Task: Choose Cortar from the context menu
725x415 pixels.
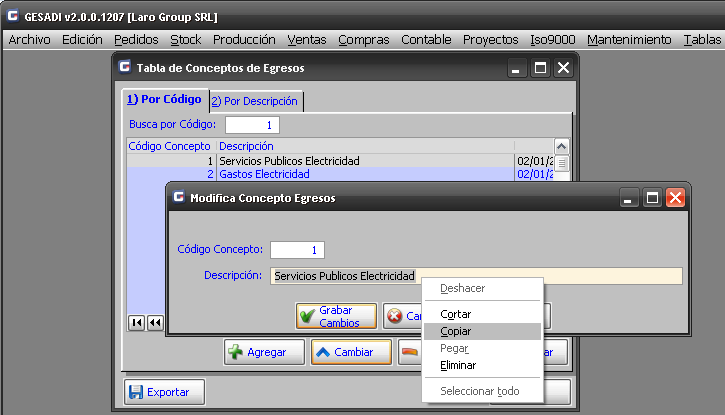Action: click(x=456, y=314)
